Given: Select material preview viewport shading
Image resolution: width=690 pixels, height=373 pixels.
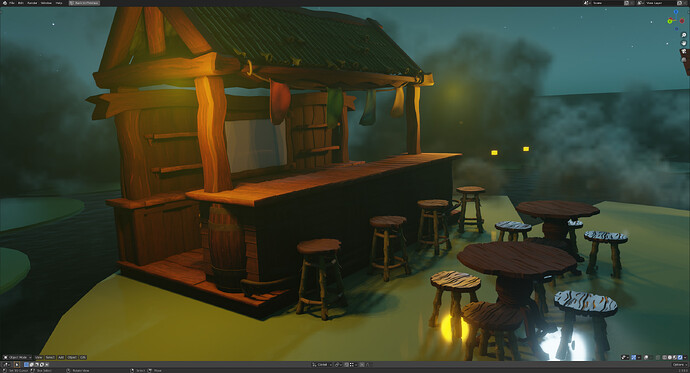Looking at the screenshot, I should 675,358.
